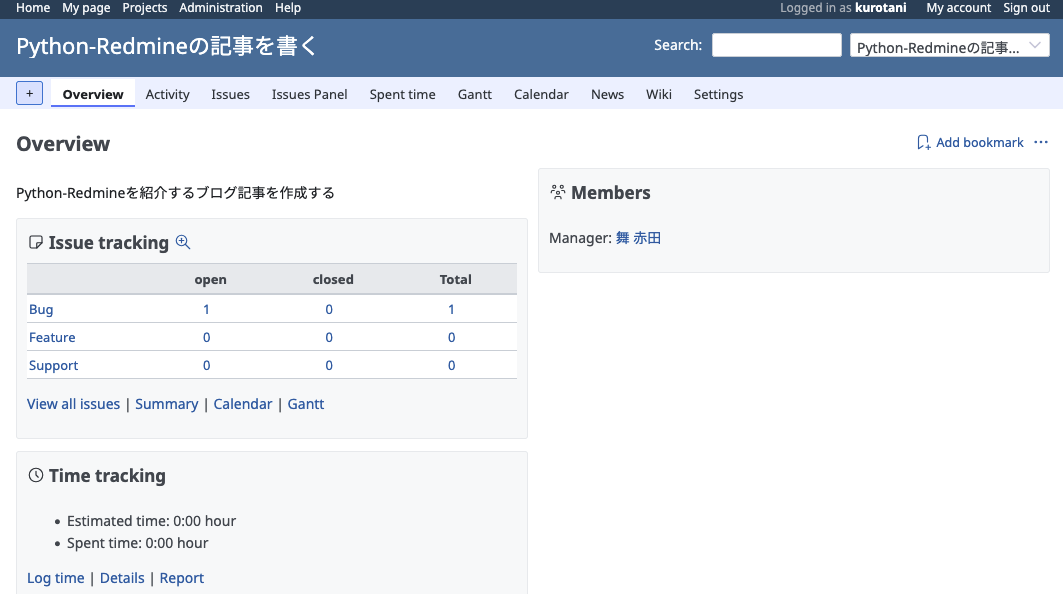Open the Support tracker link

click(x=53, y=365)
